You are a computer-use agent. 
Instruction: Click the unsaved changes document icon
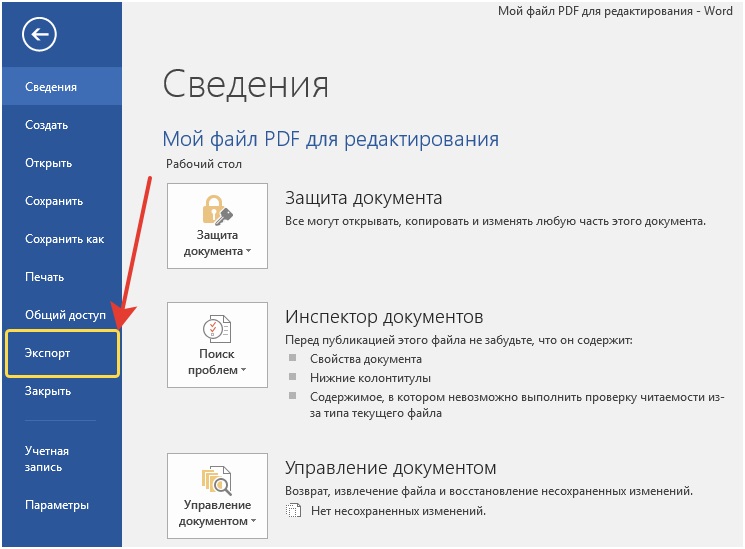click(x=294, y=511)
